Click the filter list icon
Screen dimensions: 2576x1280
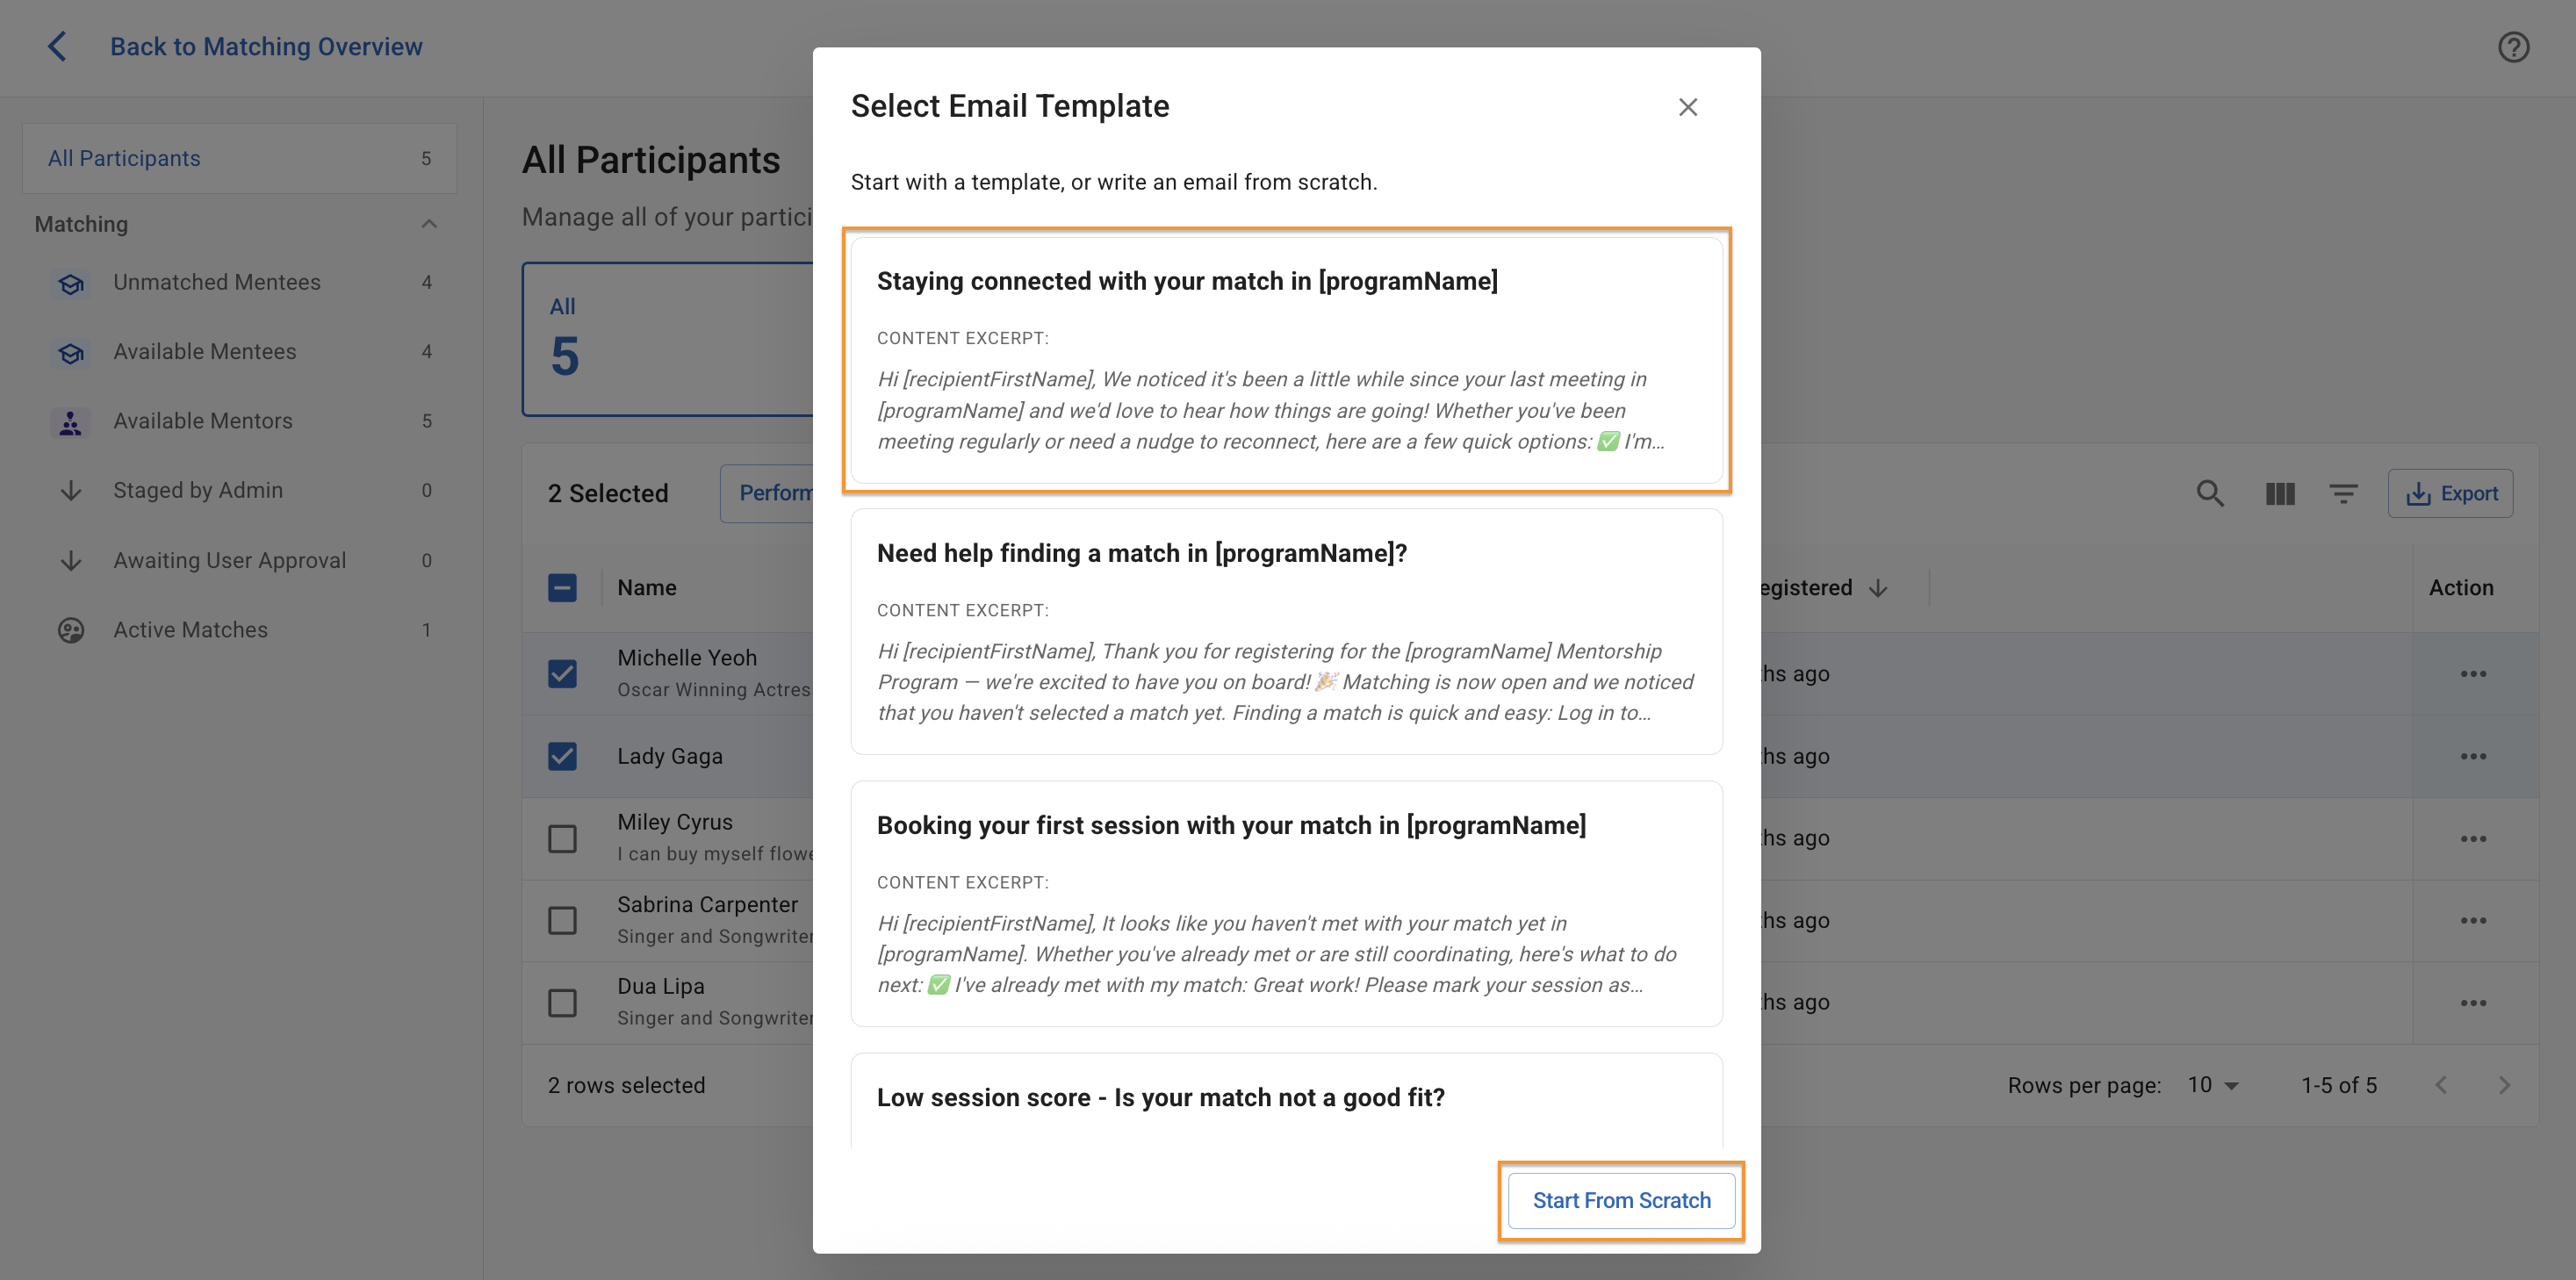click(2343, 493)
